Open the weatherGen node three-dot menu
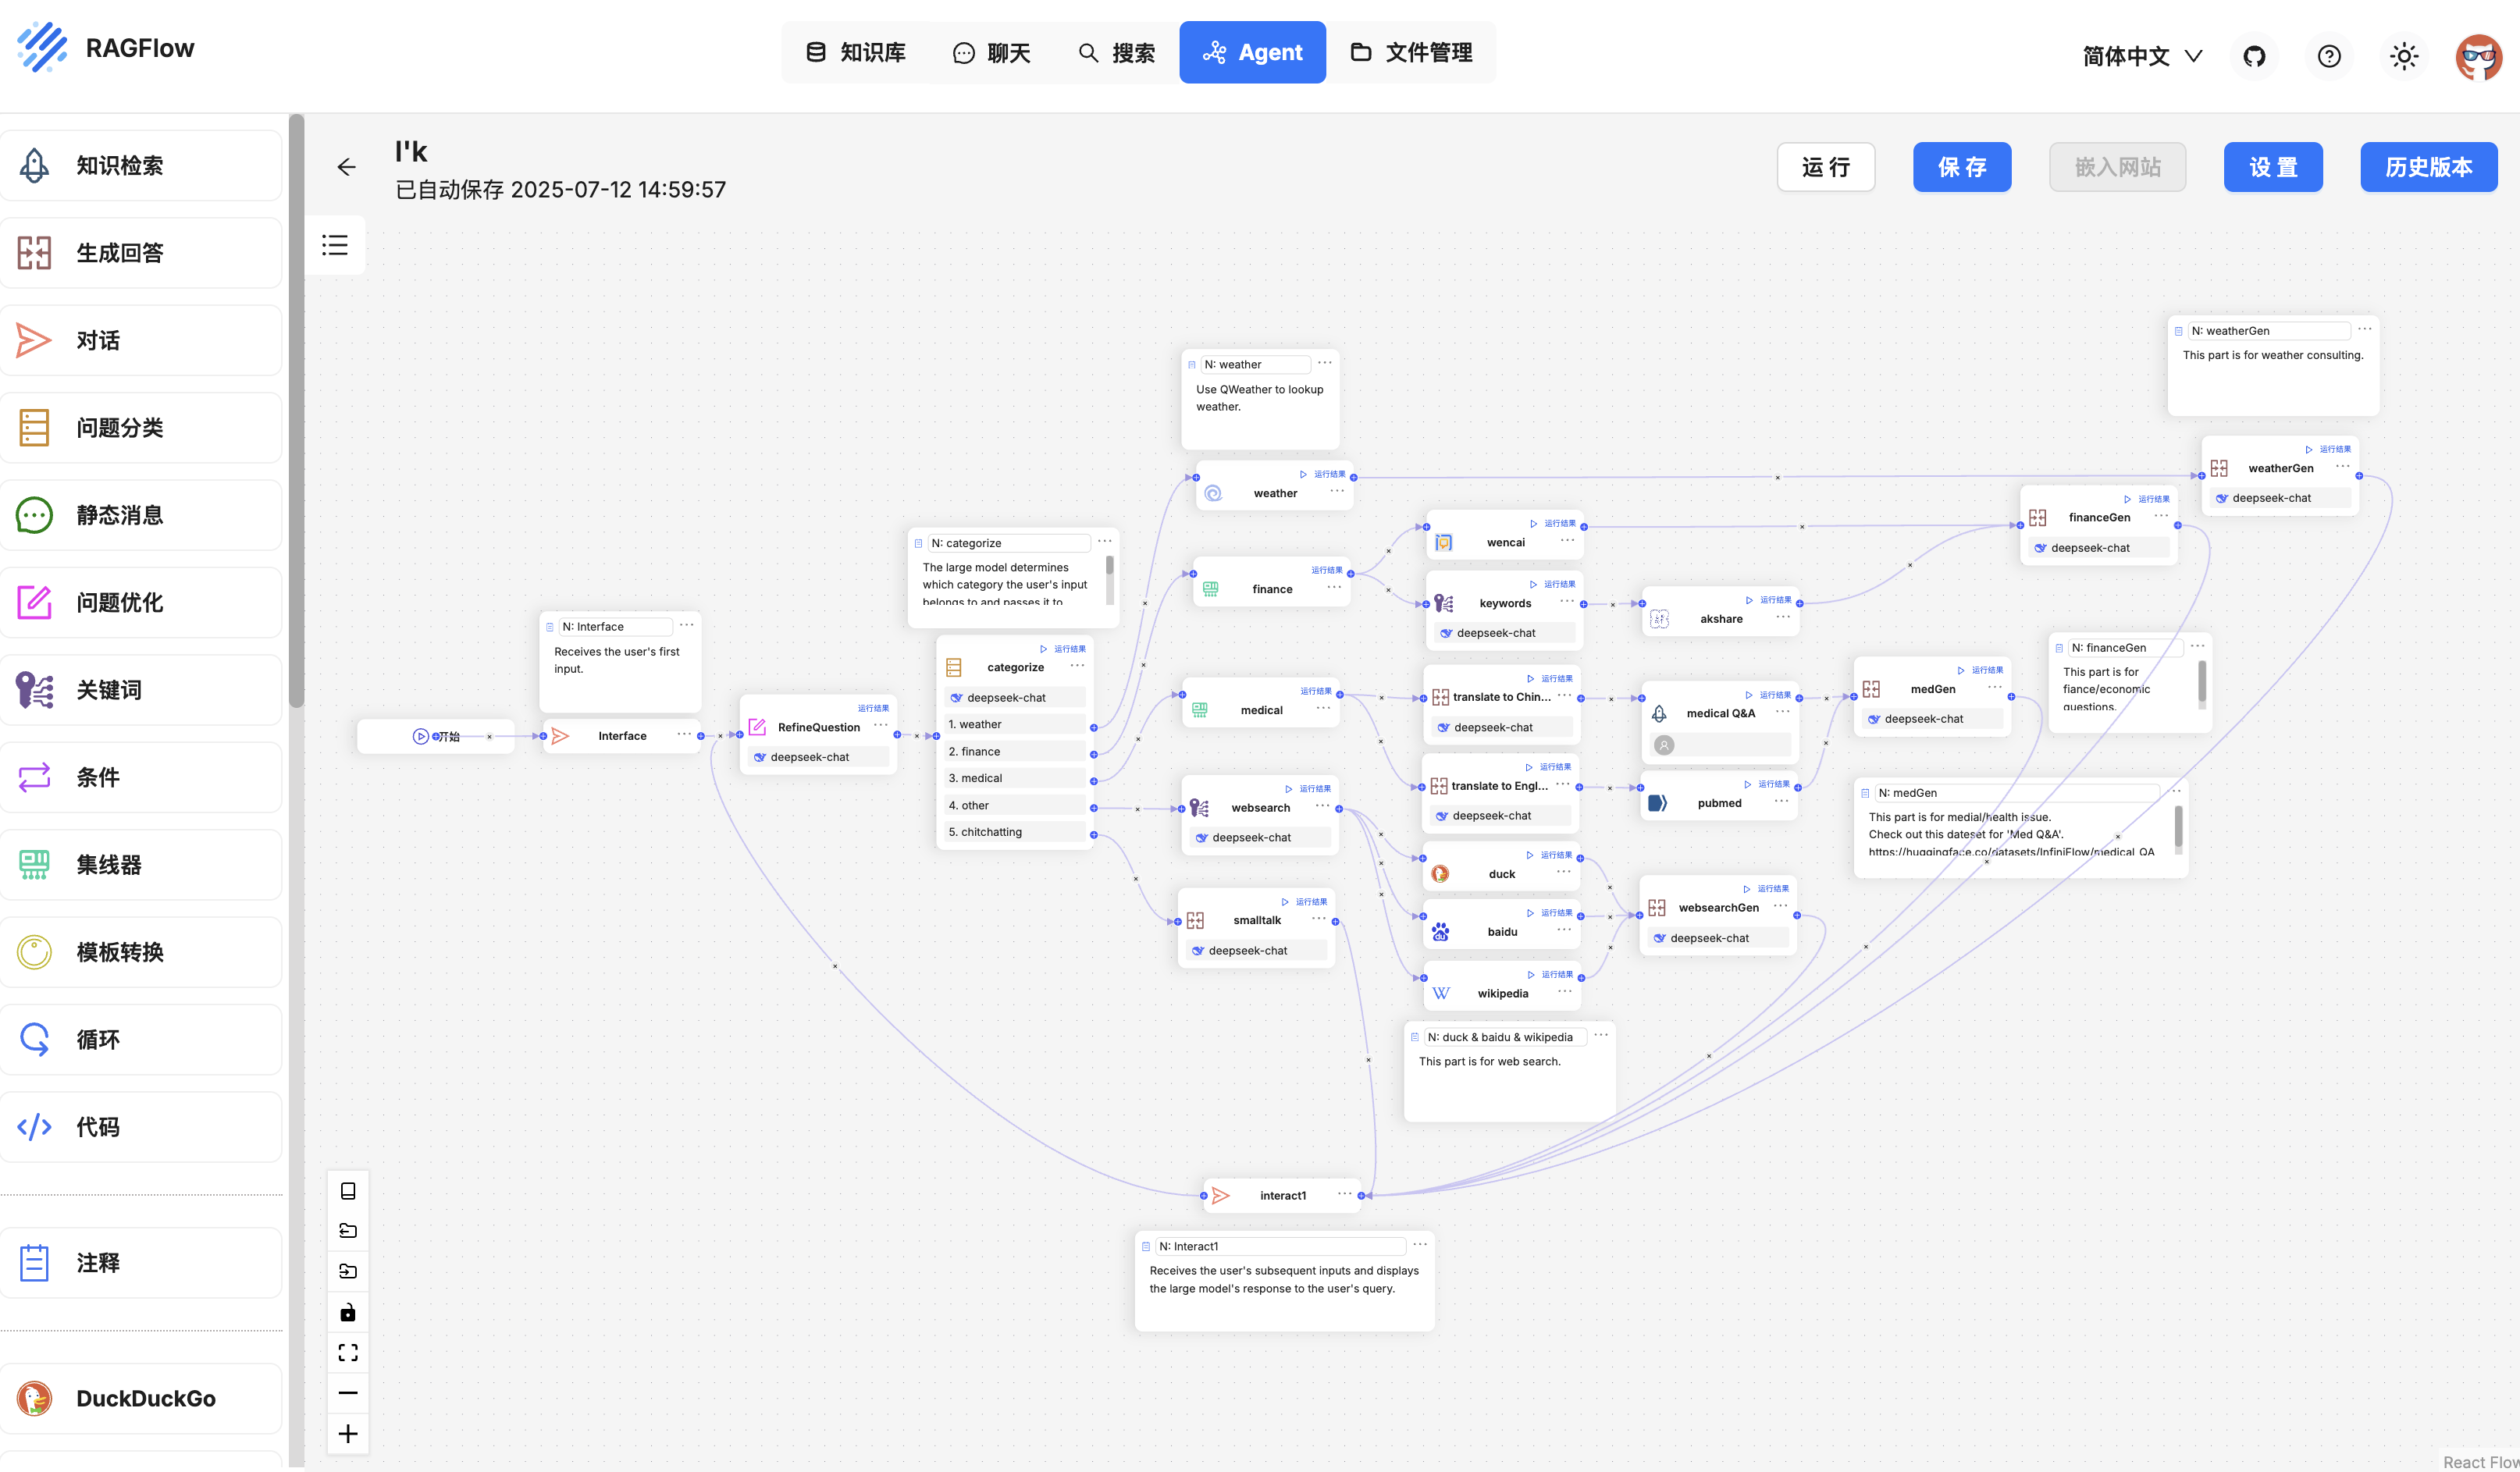 2343,466
